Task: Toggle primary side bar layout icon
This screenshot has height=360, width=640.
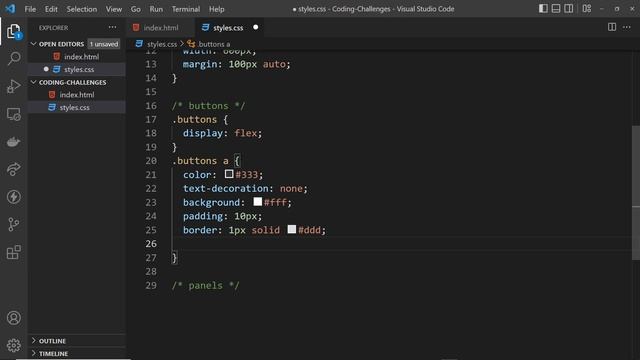Action: pos(543,9)
